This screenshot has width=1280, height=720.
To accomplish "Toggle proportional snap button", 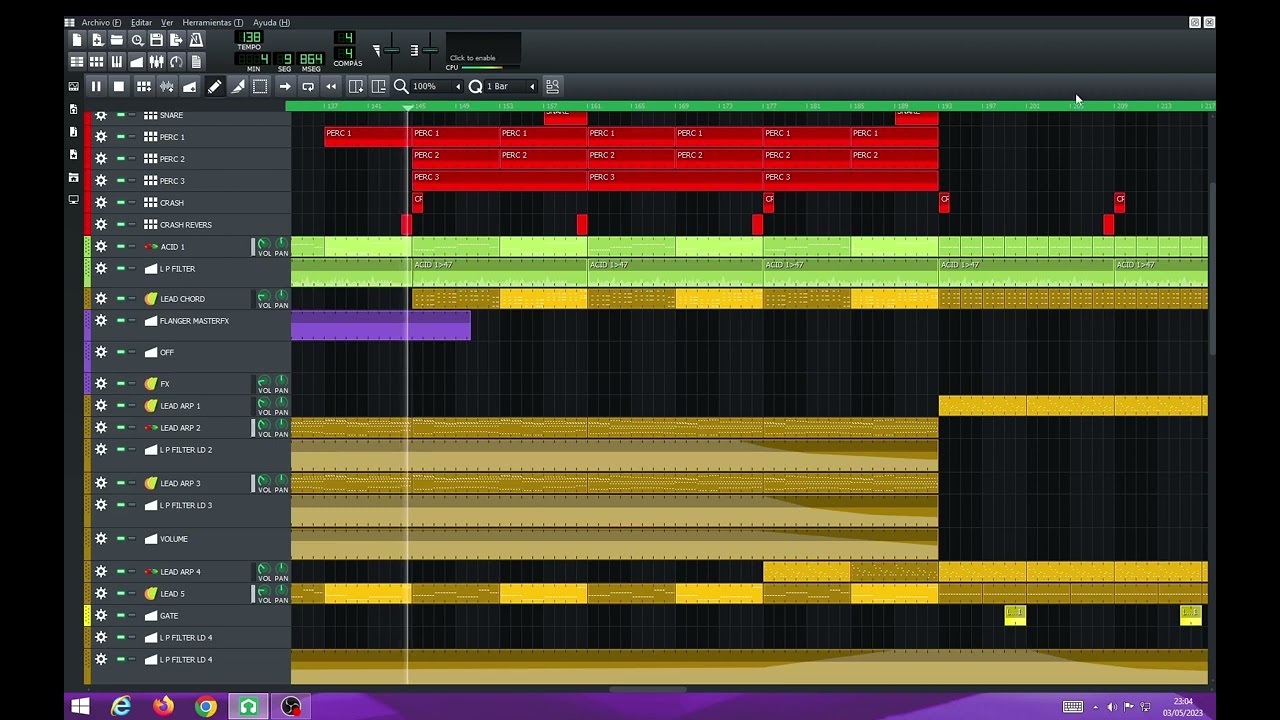I will [x=552, y=87].
